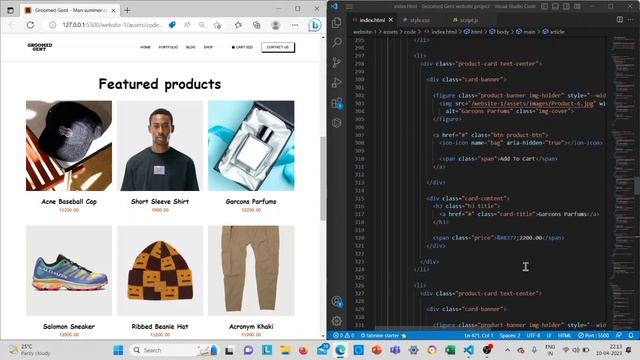Viewport: 640px width, 360px height.
Task: Click BLOG nav link
Action: [191, 47]
